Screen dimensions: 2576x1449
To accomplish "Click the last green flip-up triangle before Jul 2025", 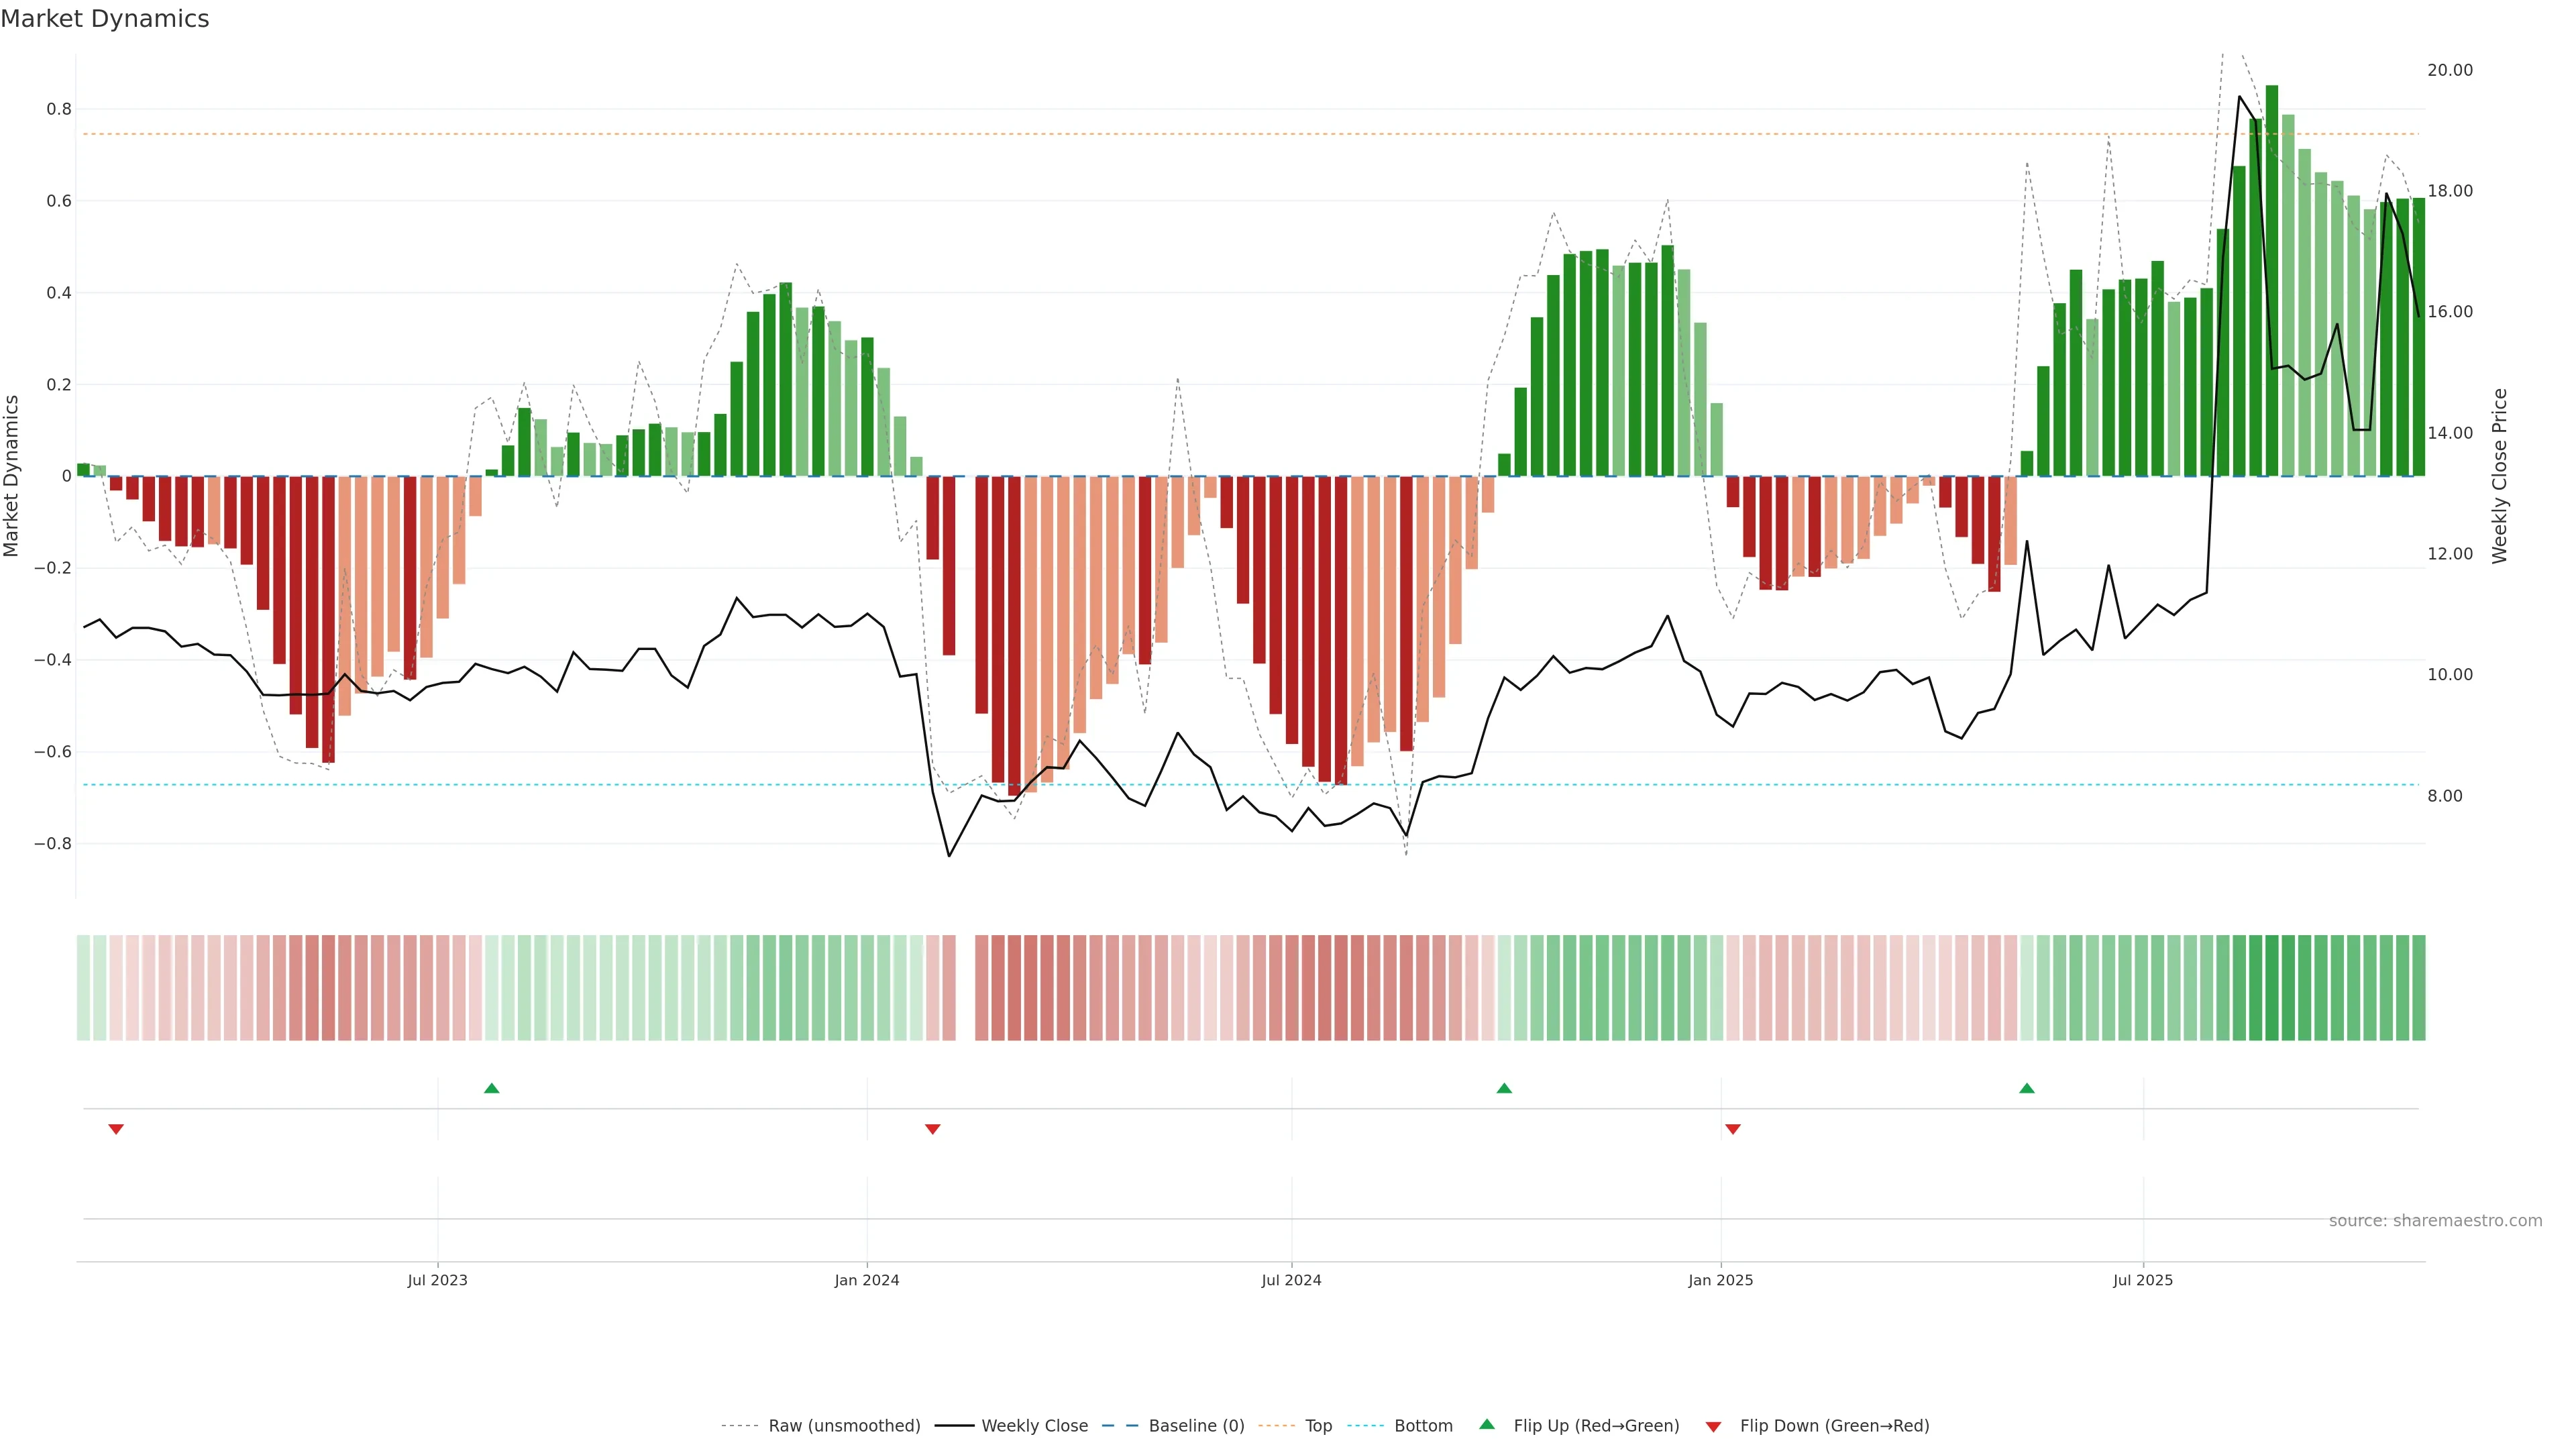I will (2027, 1088).
